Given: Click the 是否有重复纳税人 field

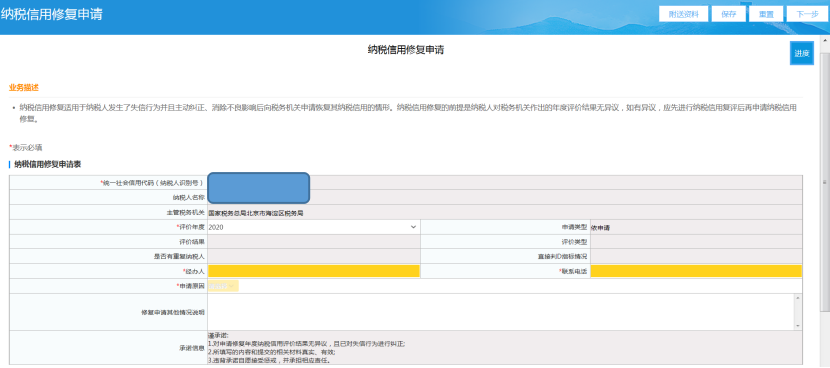Looking at the screenshot, I should point(313,256).
